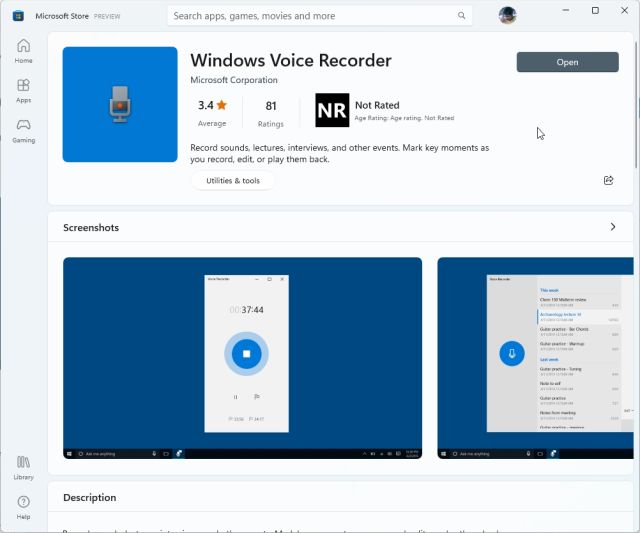Click the Windows Voice Recorder title
Image resolution: width=640 pixels, height=533 pixels.
[291, 60]
